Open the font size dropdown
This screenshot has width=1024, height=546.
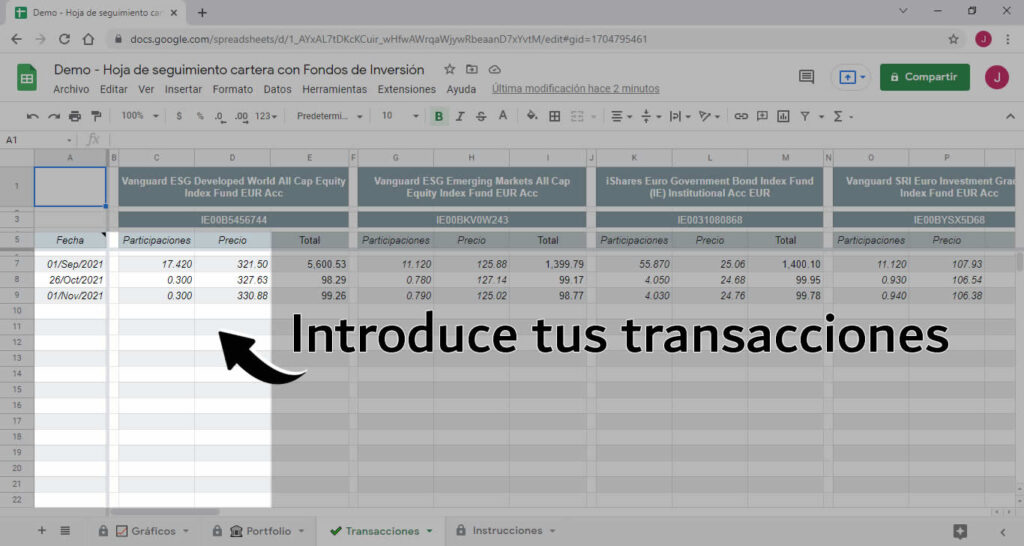pos(400,116)
